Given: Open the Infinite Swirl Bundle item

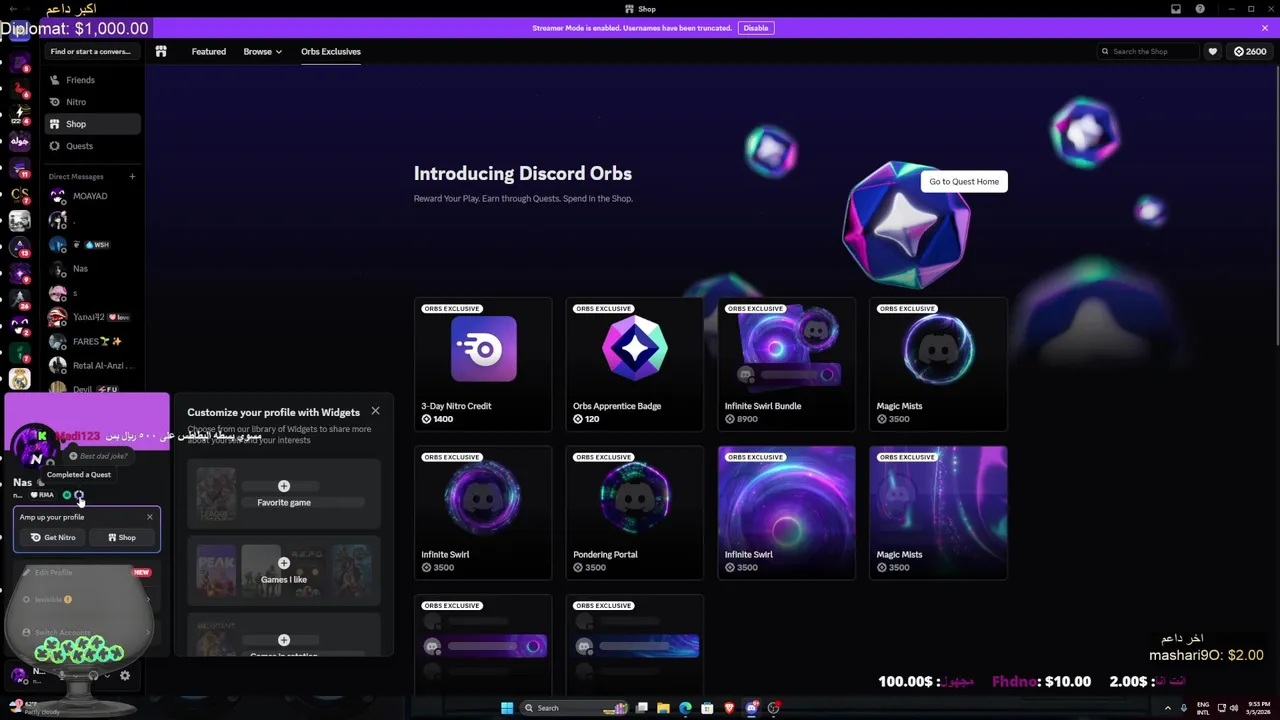Looking at the screenshot, I should point(787,364).
